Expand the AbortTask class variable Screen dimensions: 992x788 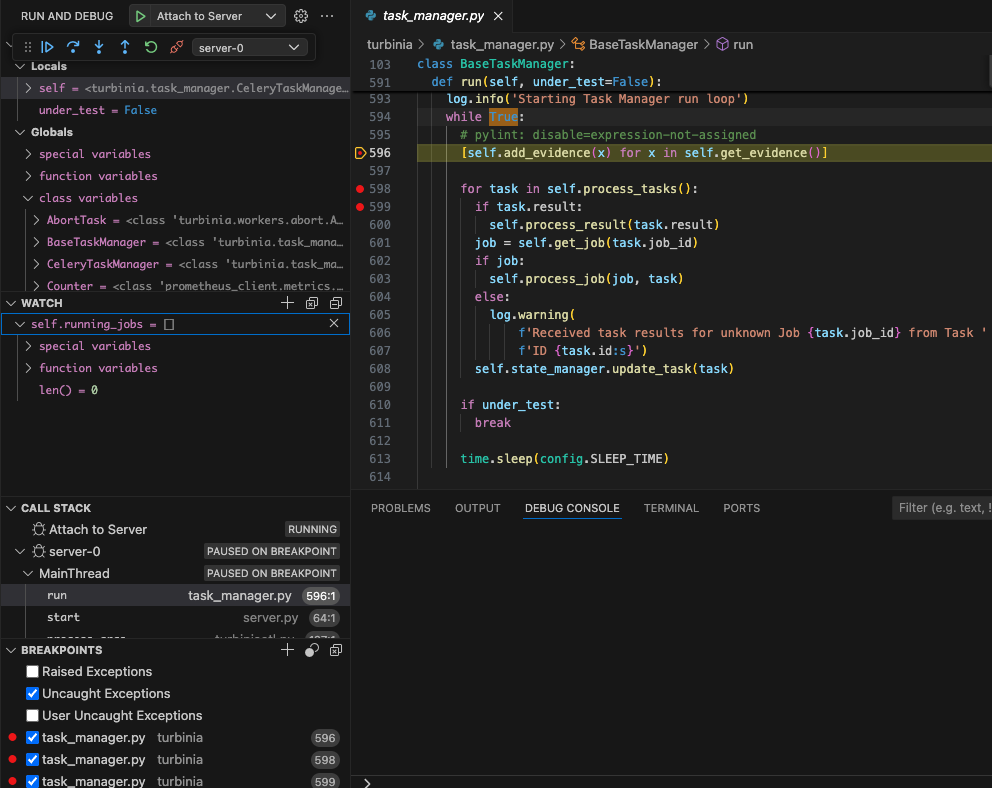[x=37, y=220]
